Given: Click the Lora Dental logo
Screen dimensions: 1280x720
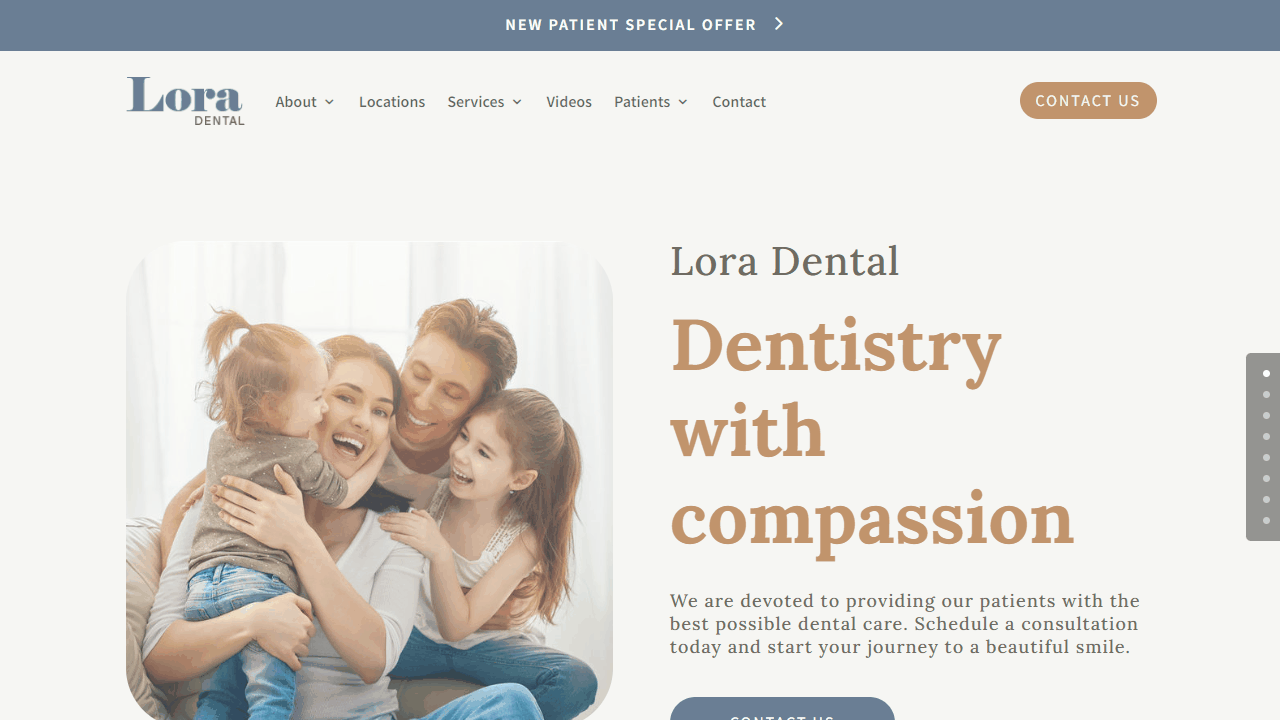Looking at the screenshot, I should [185, 101].
